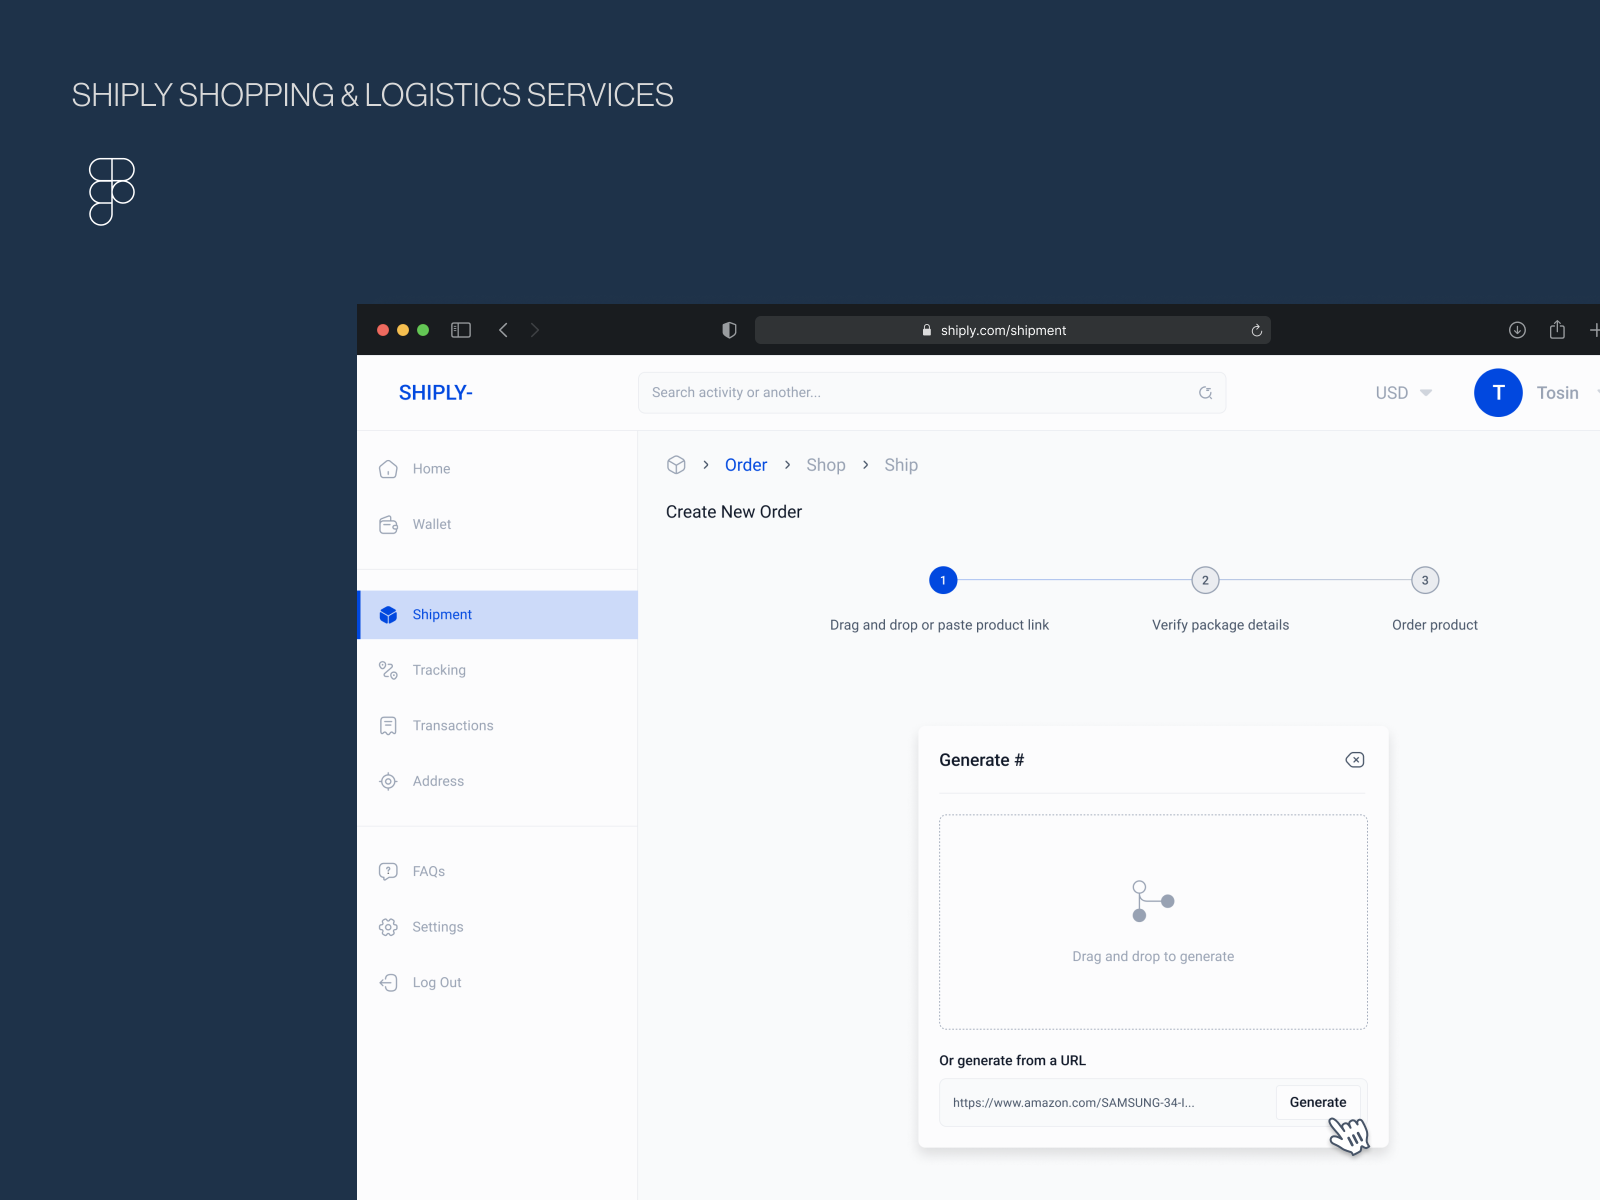Open the Ship breadcrumb item
This screenshot has height=1200, width=1600.
900,464
